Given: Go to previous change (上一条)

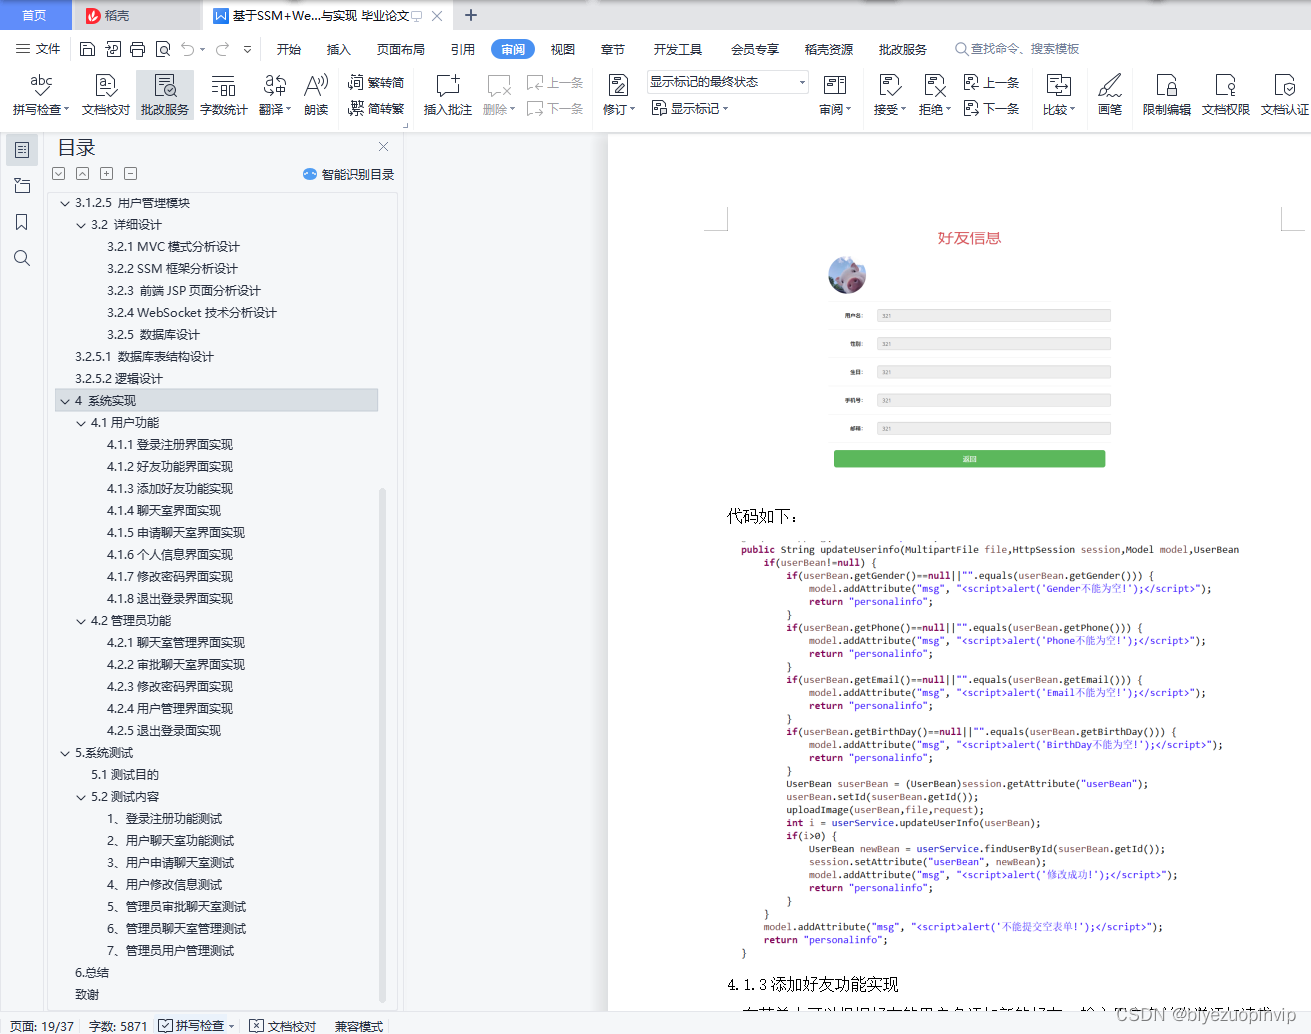Looking at the screenshot, I should pyautogui.click(x=991, y=83).
